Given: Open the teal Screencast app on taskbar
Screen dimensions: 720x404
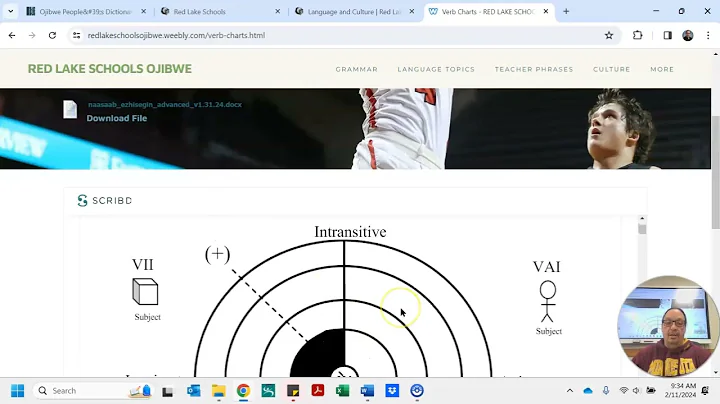Looking at the screenshot, I should click(x=268, y=391).
